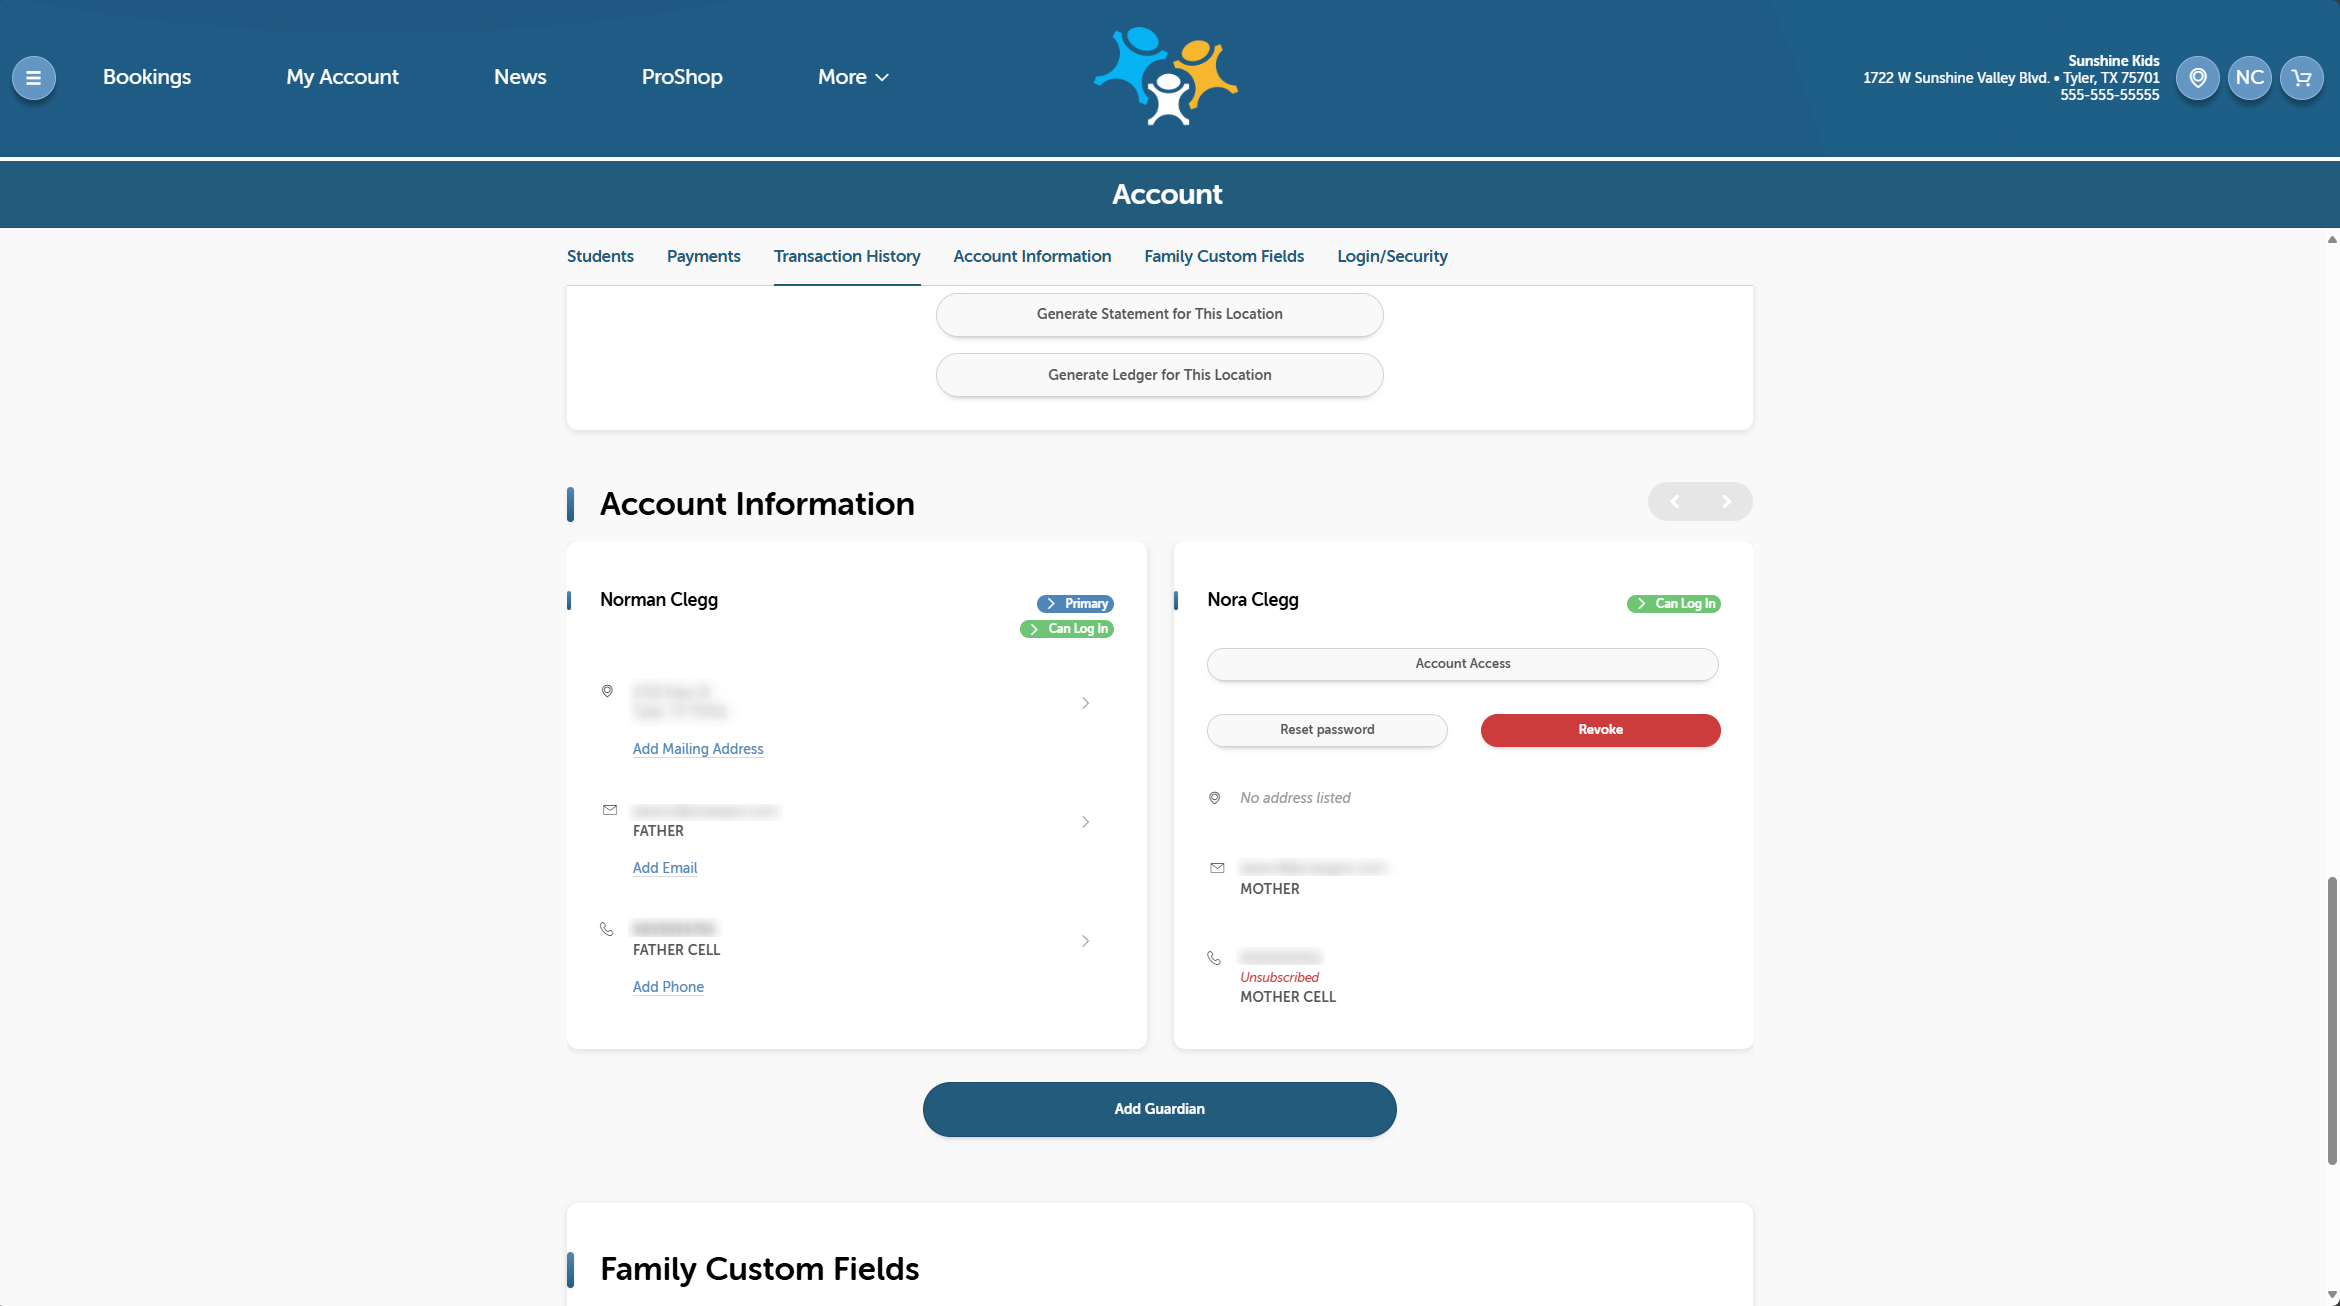Screen dimensions: 2340x1306
Task: Switch to the Students tab
Action: click(x=600, y=256)
